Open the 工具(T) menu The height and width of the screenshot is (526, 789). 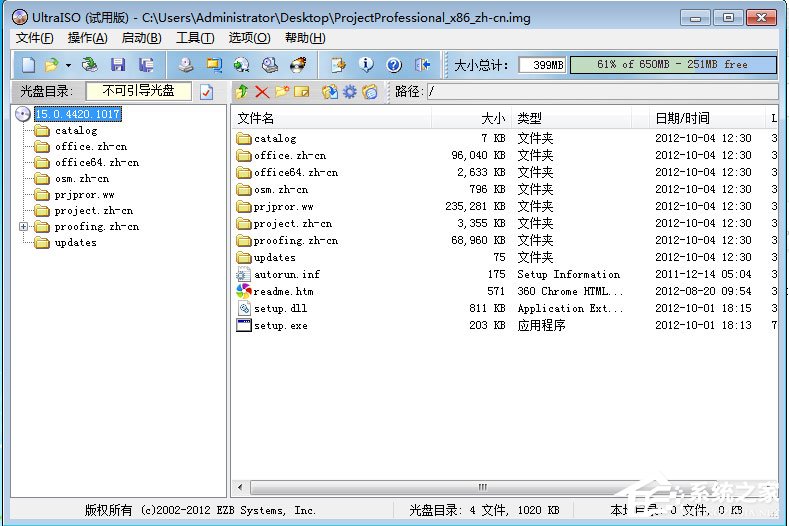[x=195, y=38]
